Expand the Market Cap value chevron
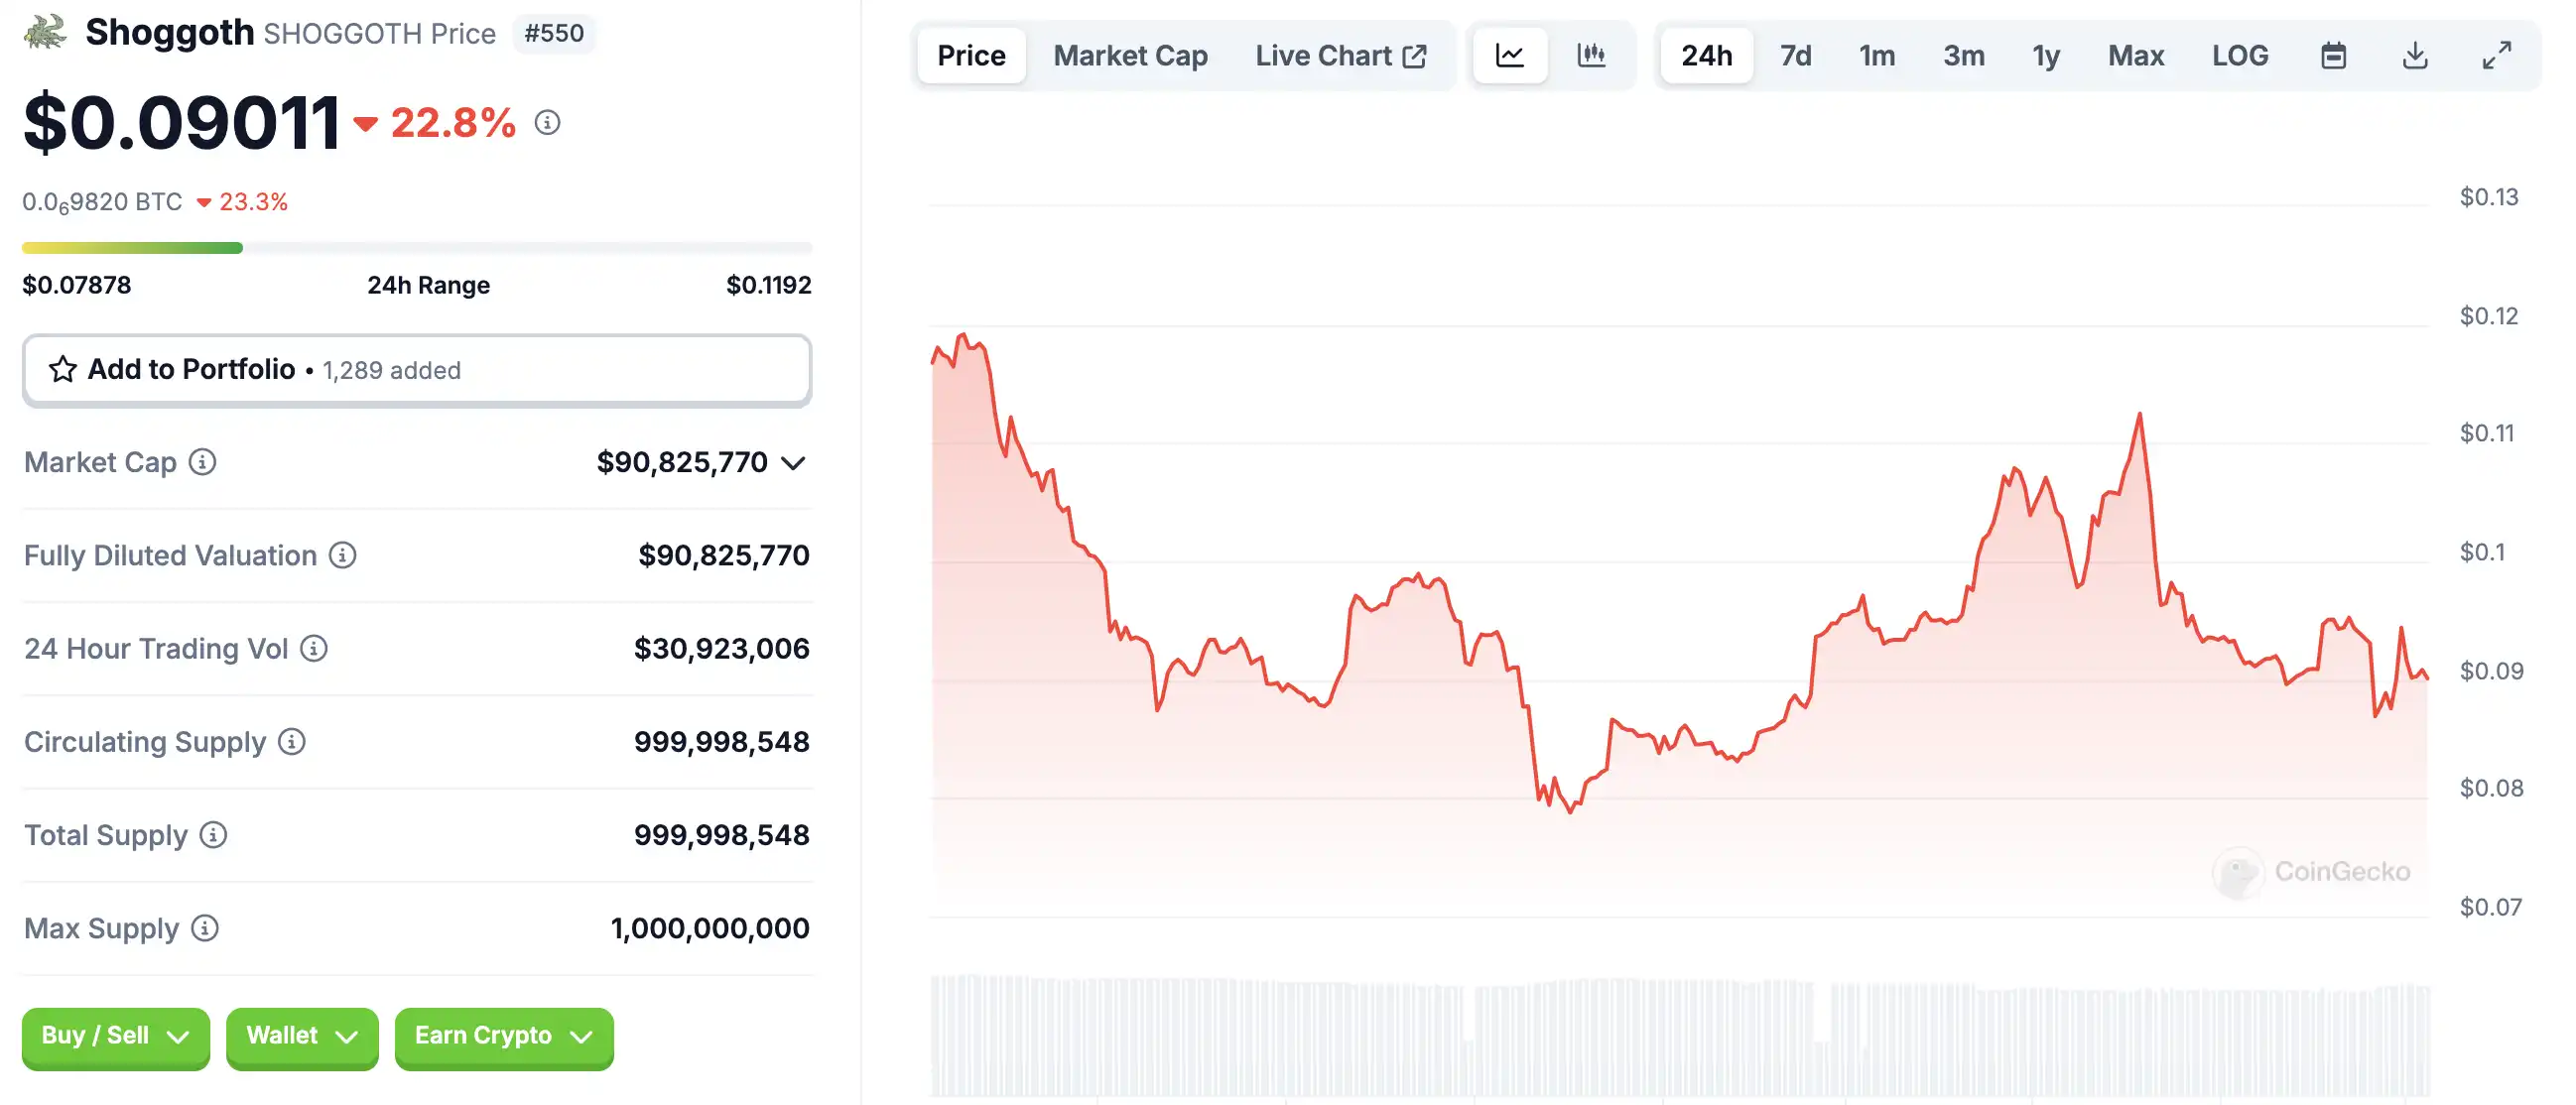This screenshot has width=2576, height=1105. click(793, 463)
